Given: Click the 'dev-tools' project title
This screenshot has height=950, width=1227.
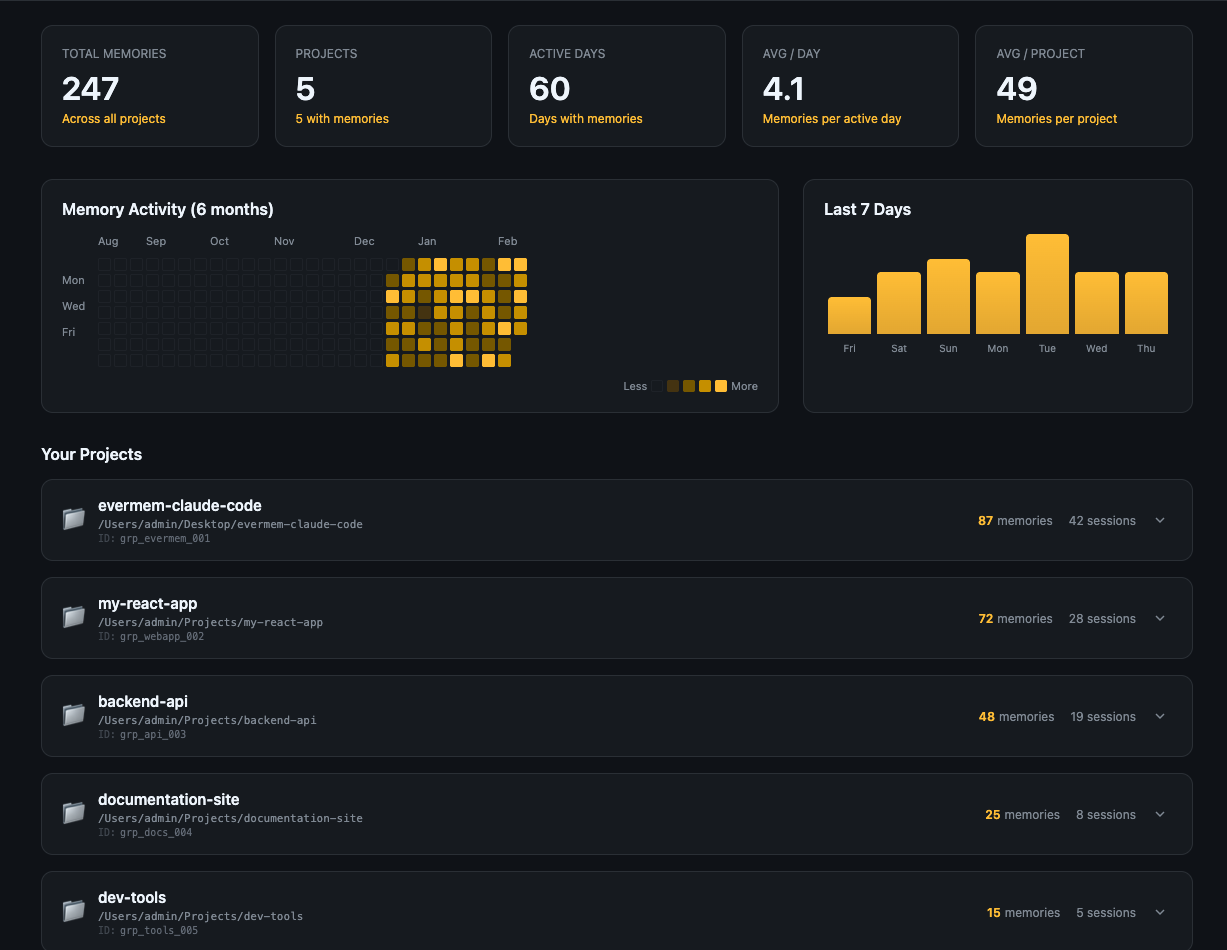Looking at the screenshot, I should [132, 898].
